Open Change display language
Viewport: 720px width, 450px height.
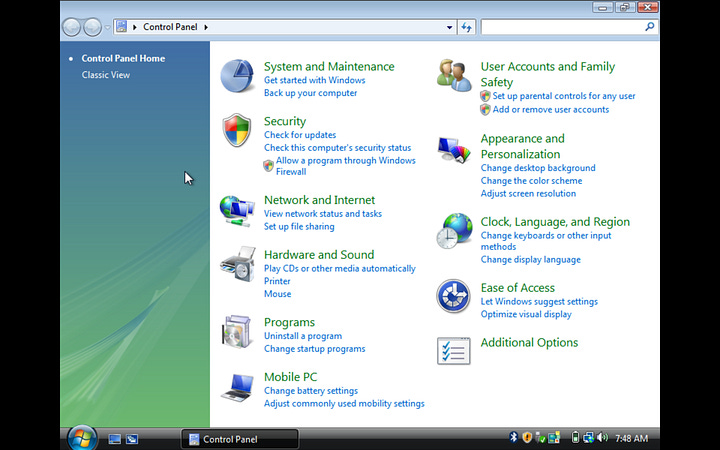click(530, 260)
